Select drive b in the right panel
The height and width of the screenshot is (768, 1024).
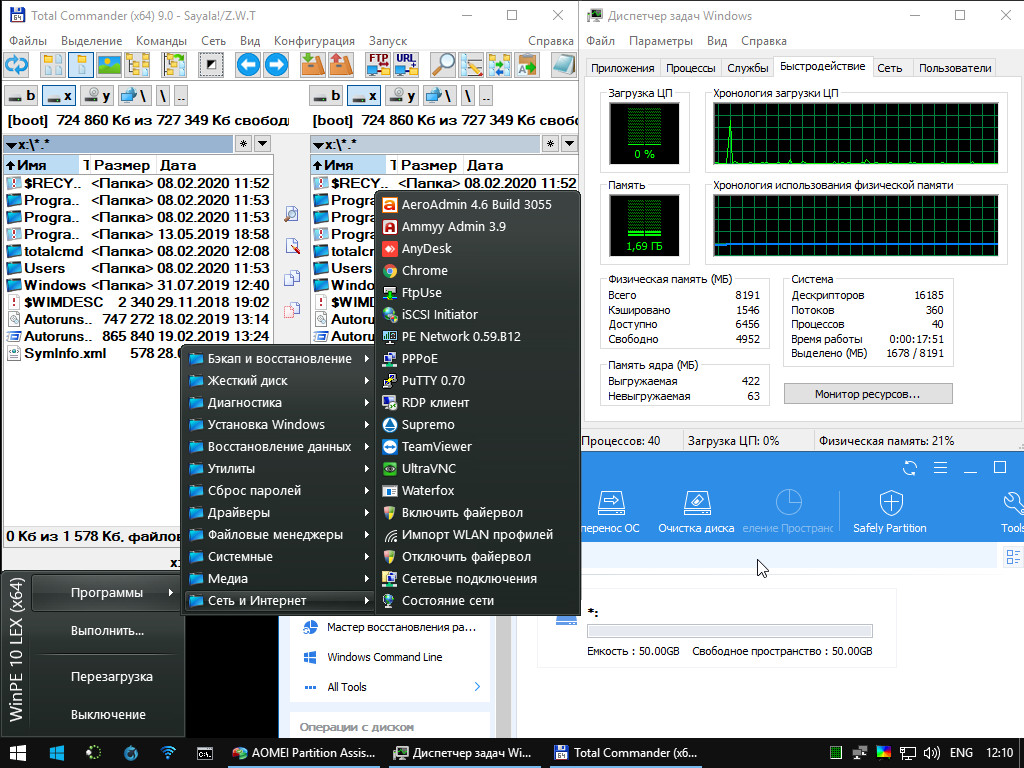[x=329, y=96]
